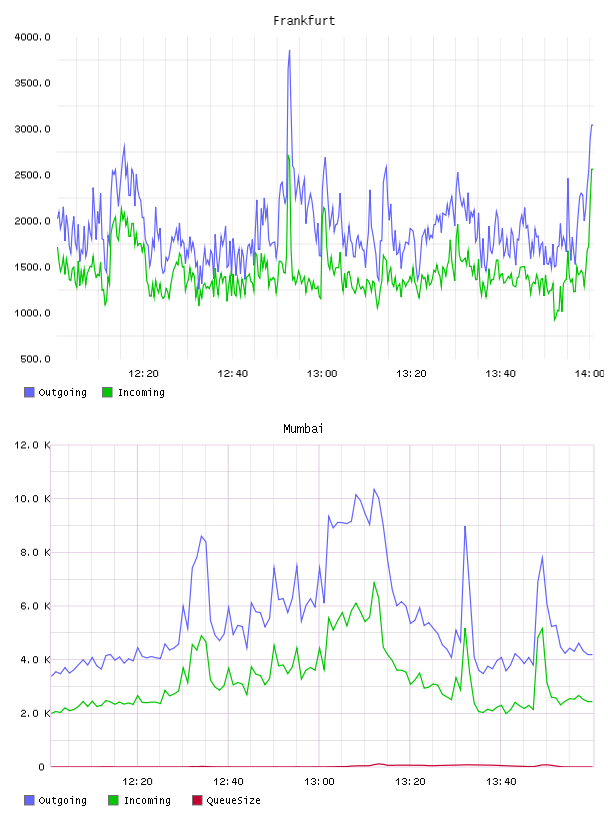Click the 3000.0 y-axis label
The image size is (608, 816).
coord(32,129)
